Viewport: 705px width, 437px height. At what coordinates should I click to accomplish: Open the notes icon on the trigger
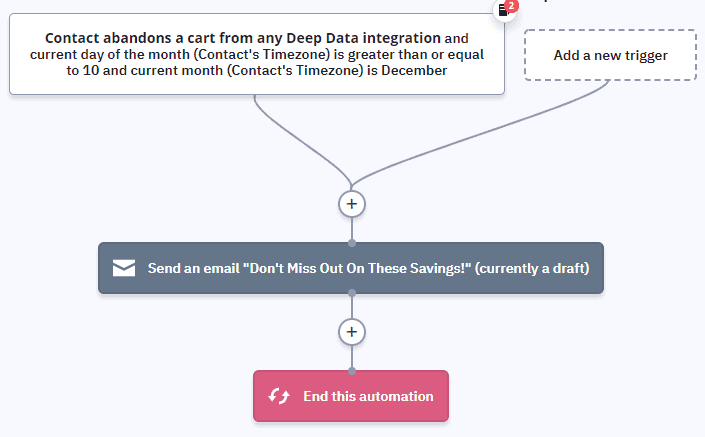504,10
